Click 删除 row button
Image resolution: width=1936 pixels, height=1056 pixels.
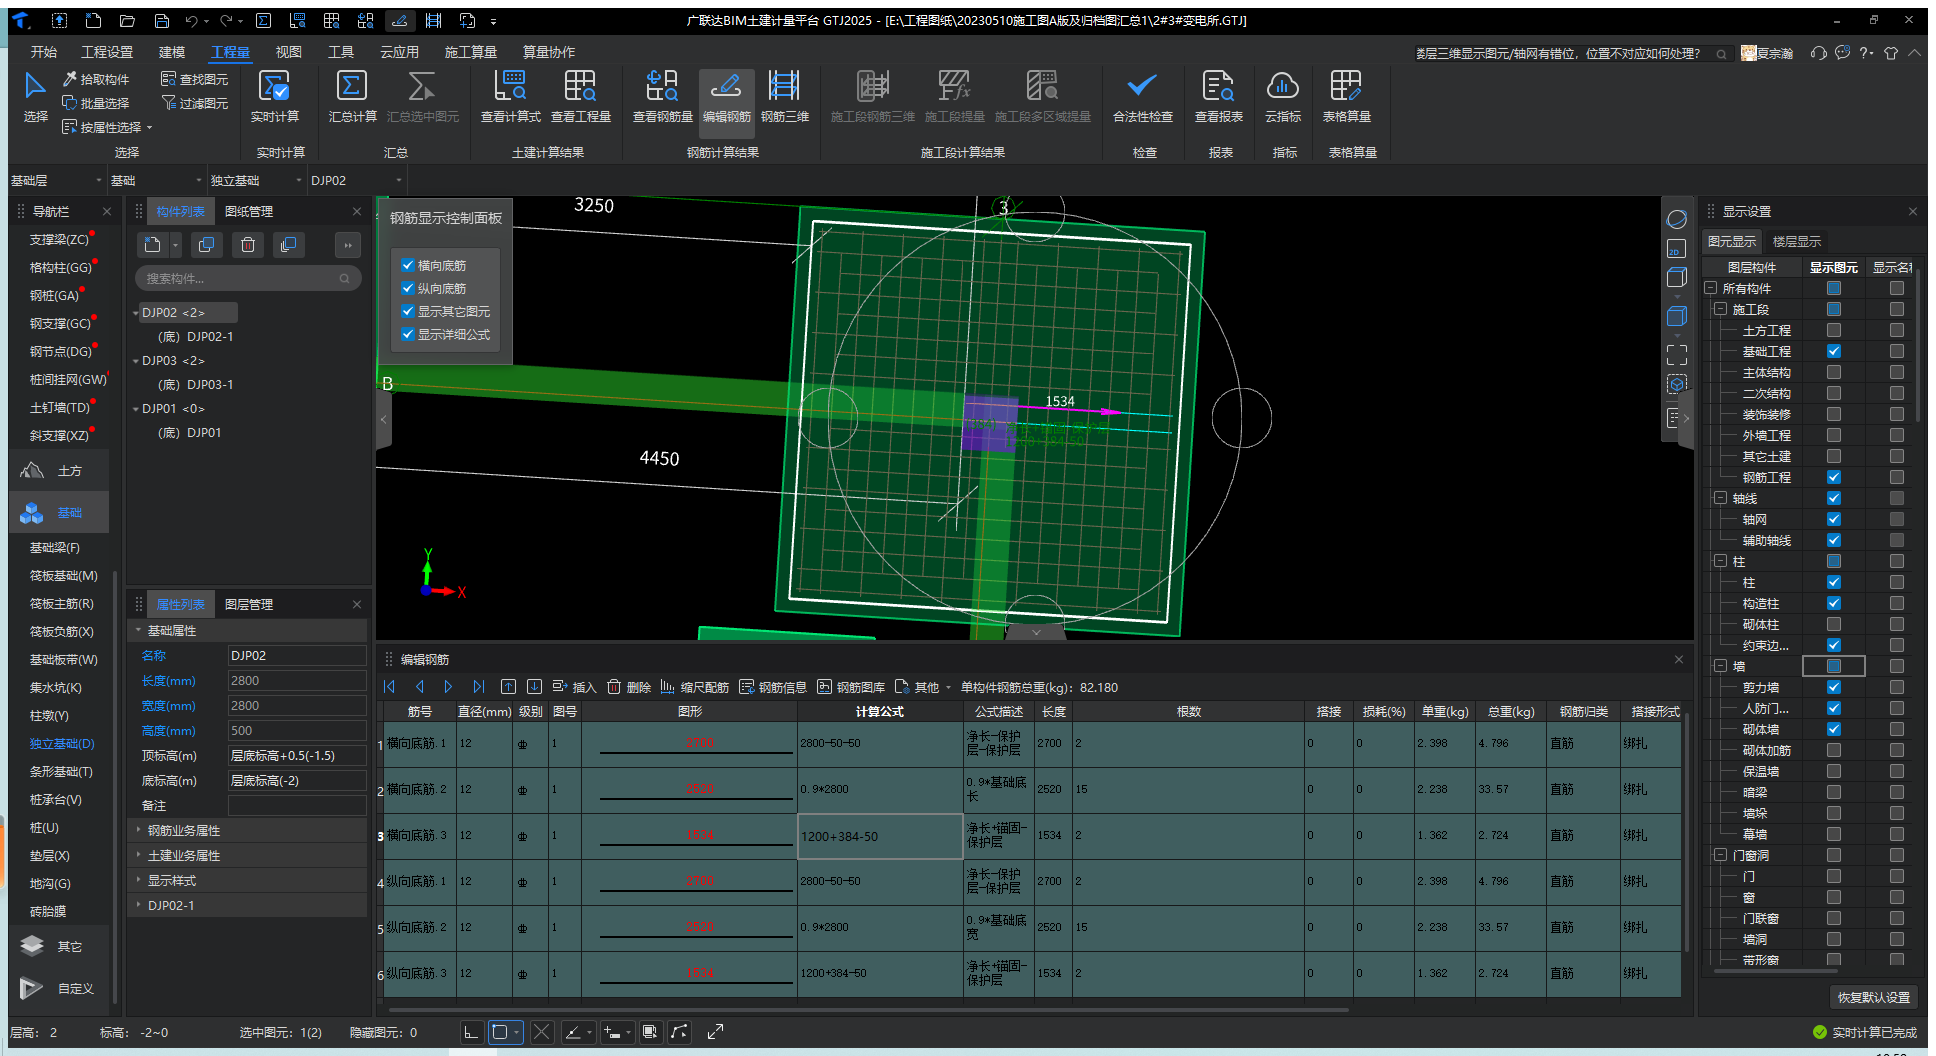click(x=629, y=687)
